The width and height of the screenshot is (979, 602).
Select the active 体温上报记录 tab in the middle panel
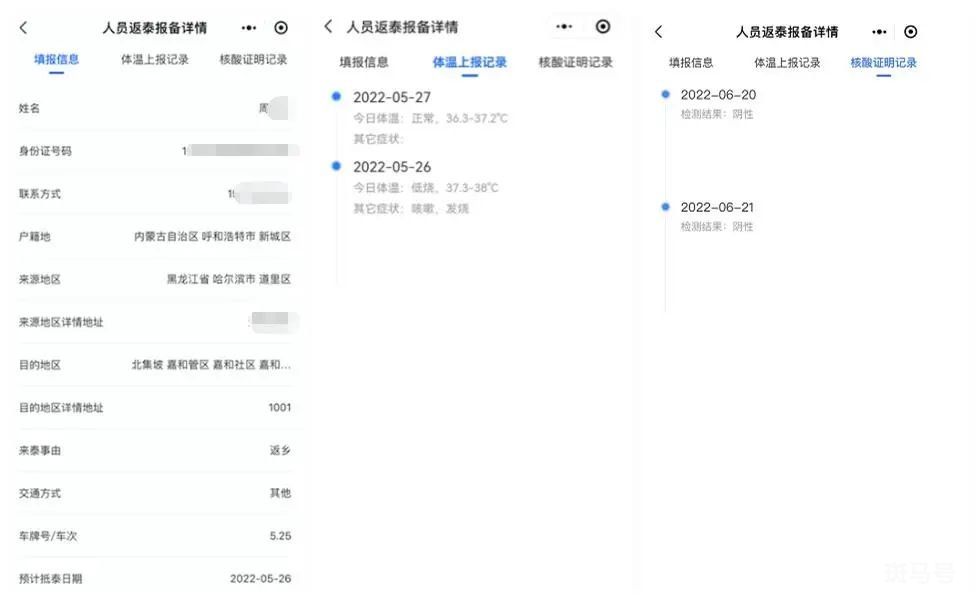470,62
